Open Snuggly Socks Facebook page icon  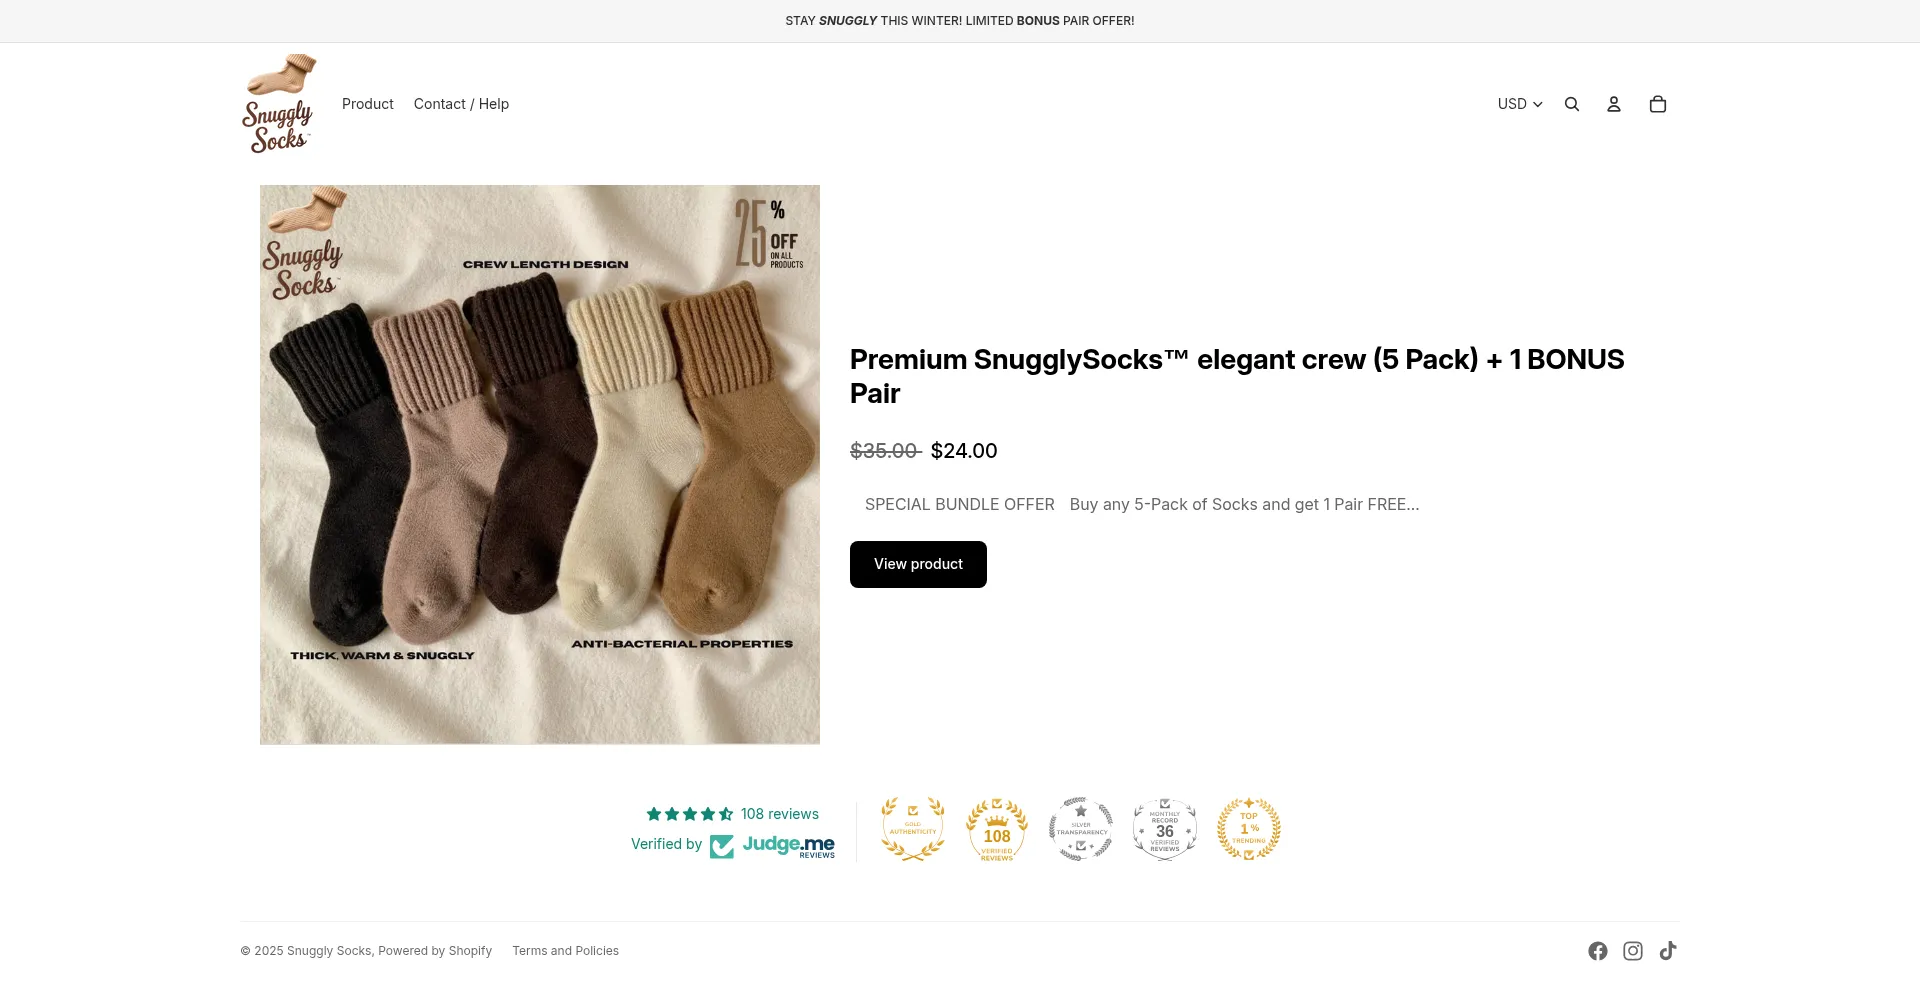click(1598, 950)
